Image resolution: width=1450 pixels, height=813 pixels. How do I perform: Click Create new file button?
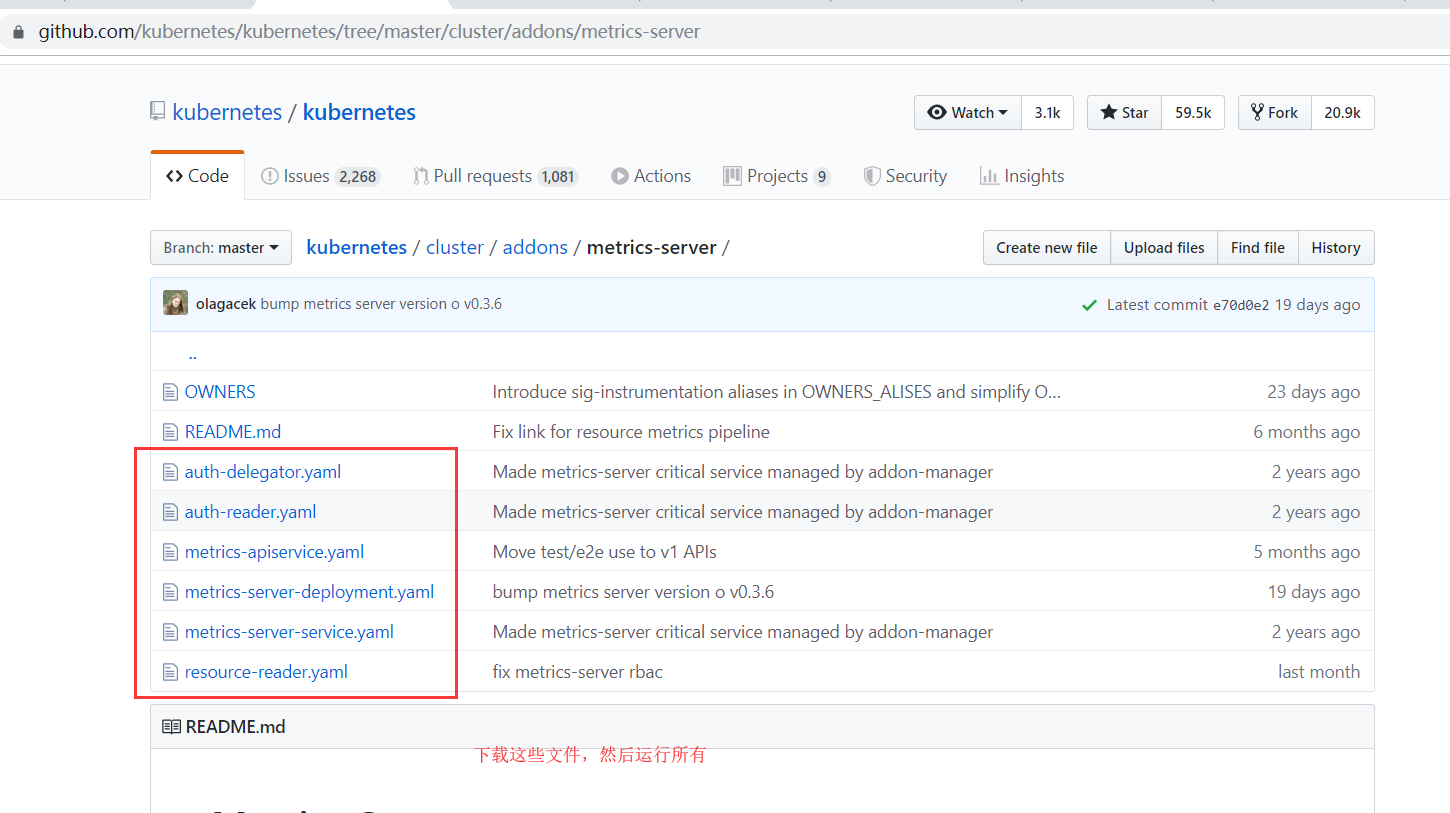coord(1047,248)
